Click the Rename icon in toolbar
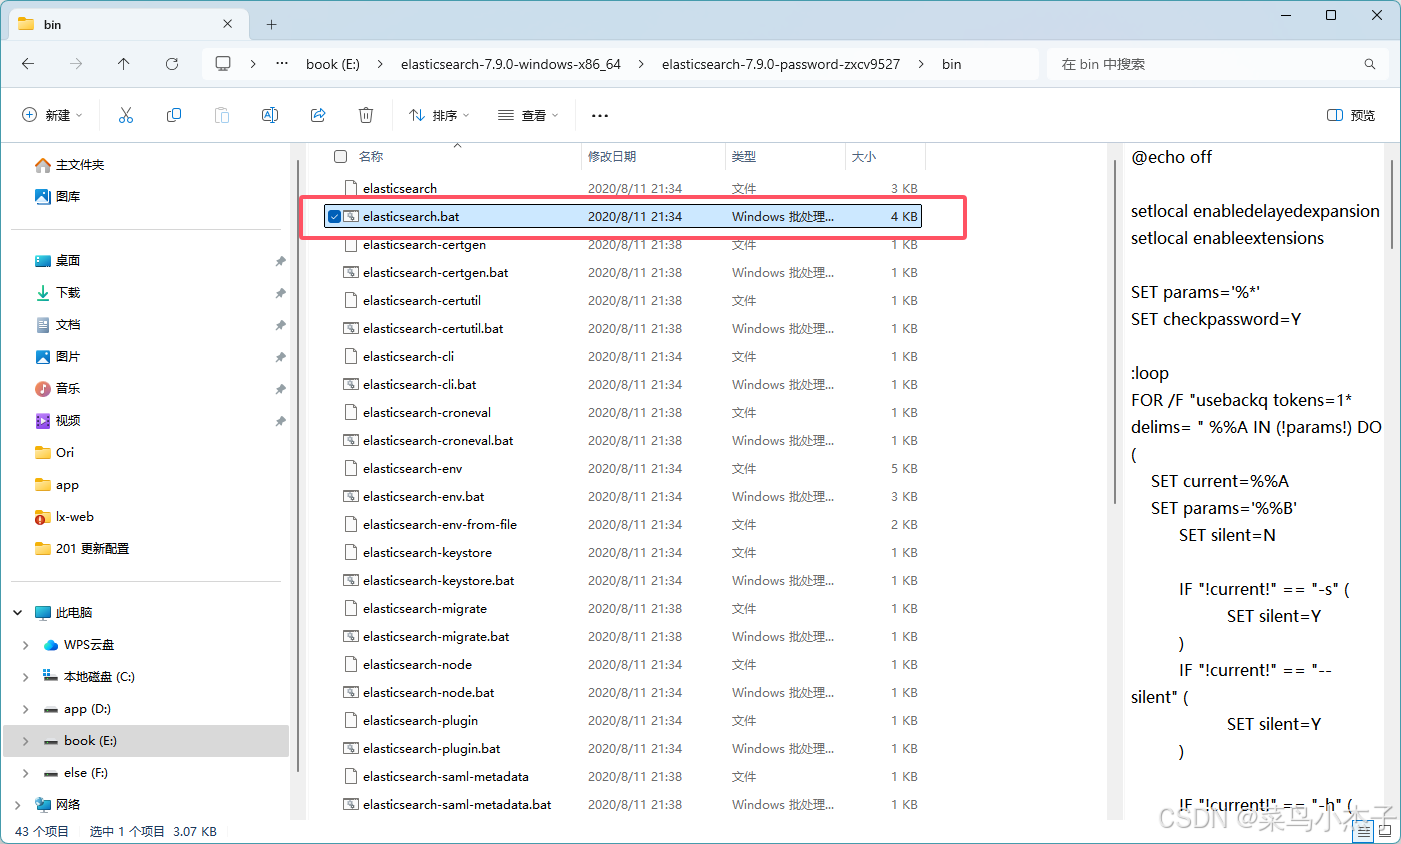The width and height of the screenshot is (1401, 844). [270, 115]
